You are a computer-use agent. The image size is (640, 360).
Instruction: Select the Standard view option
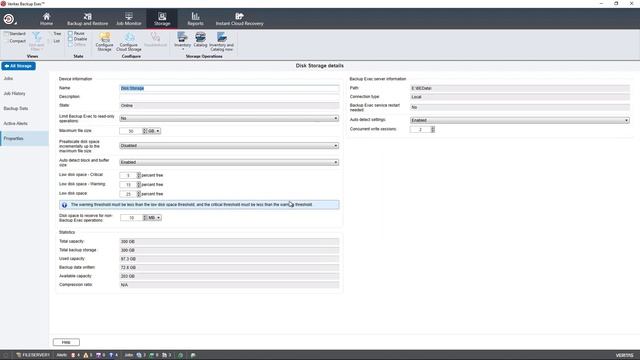[x=15, y=33]
